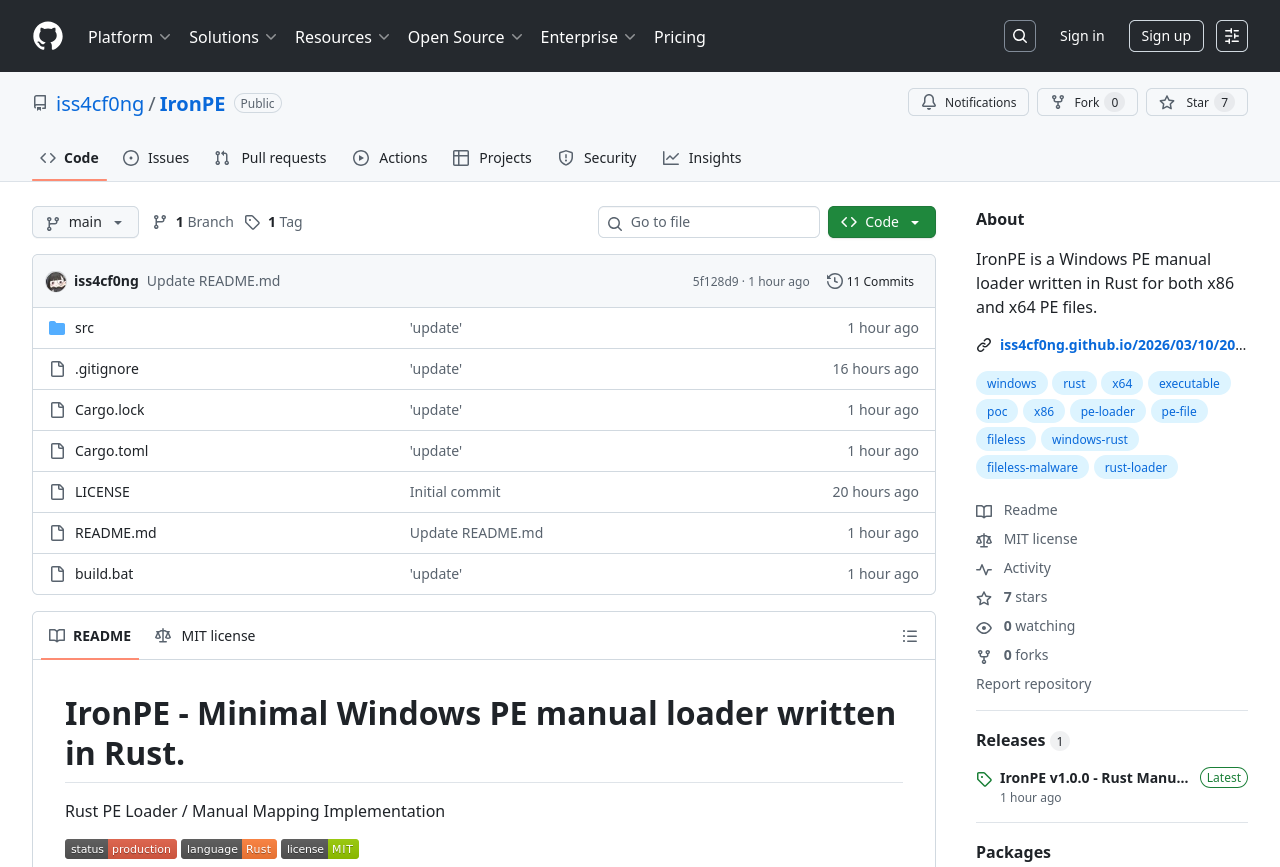Click the Sign up button
The height and width of the screenshot is (867, 1280).
1165,36
